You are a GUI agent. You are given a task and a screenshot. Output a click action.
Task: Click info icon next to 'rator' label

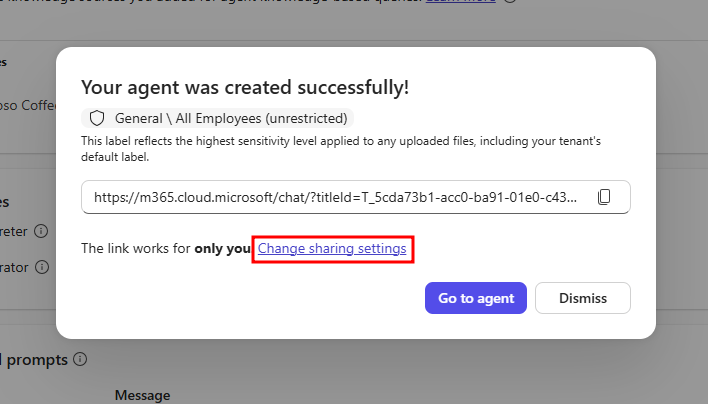coord(41,267)
